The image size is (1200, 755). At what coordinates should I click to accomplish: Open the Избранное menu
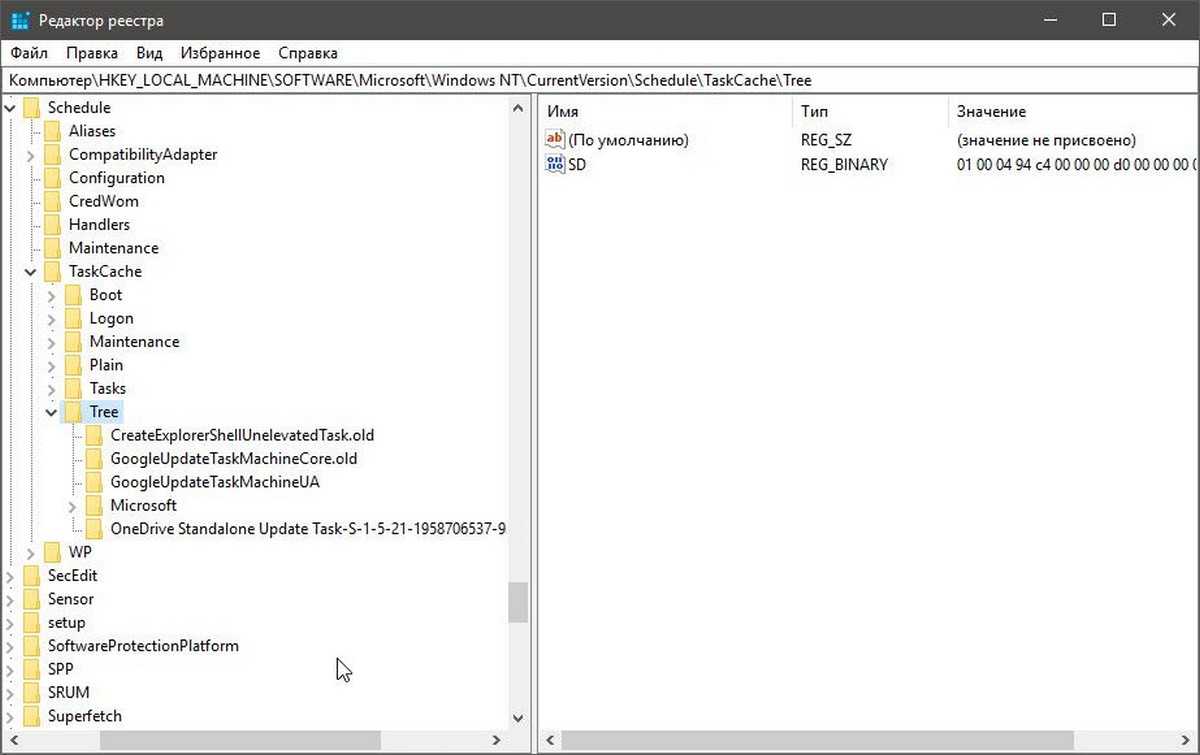(x=220, y=53)
